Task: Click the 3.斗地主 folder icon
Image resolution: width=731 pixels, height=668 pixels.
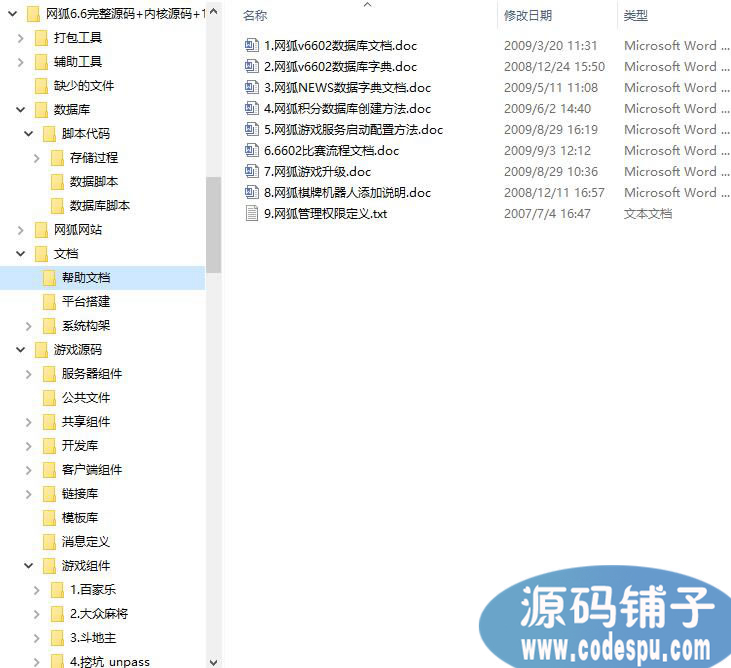Action: pos(57,638)
